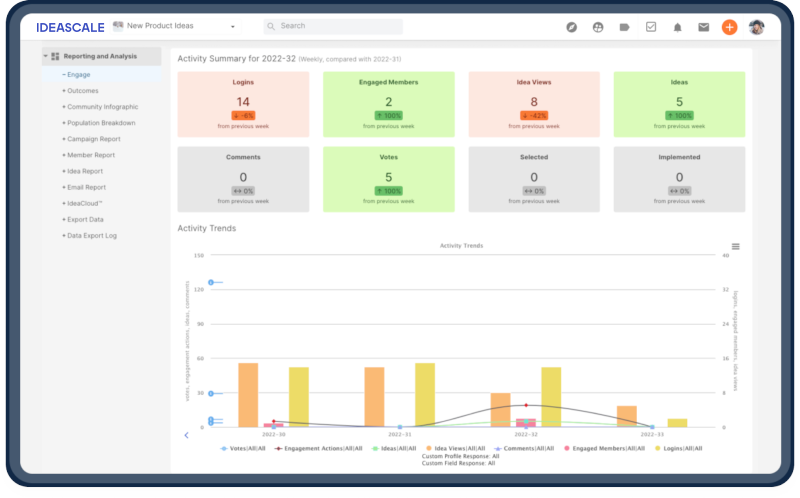Open the user profile avatar
The width and height of the screenshot is (800, 498).
[x=756, y=27]
